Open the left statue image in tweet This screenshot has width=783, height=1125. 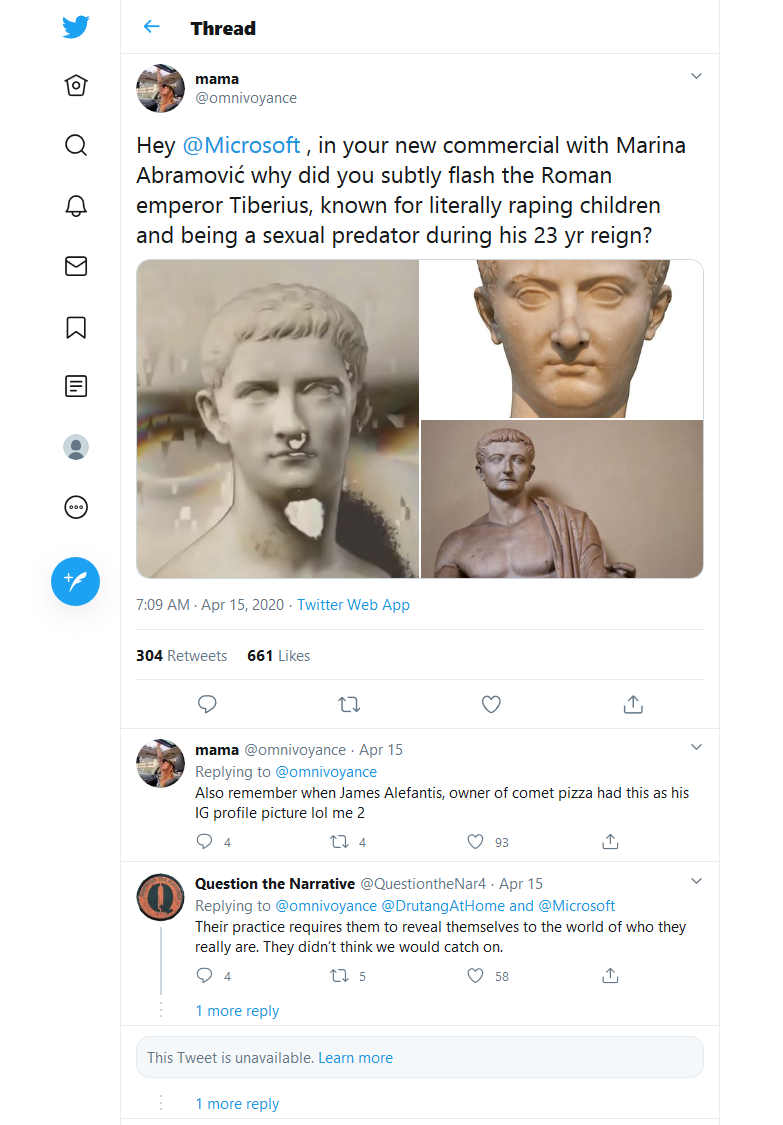point(278,419)
